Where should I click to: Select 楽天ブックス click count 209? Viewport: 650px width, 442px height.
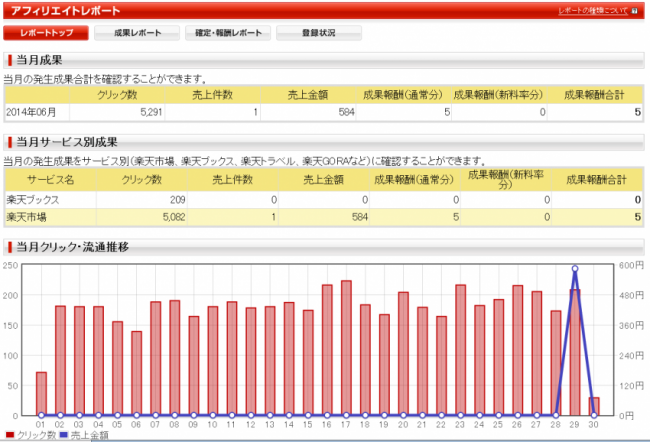177,200
